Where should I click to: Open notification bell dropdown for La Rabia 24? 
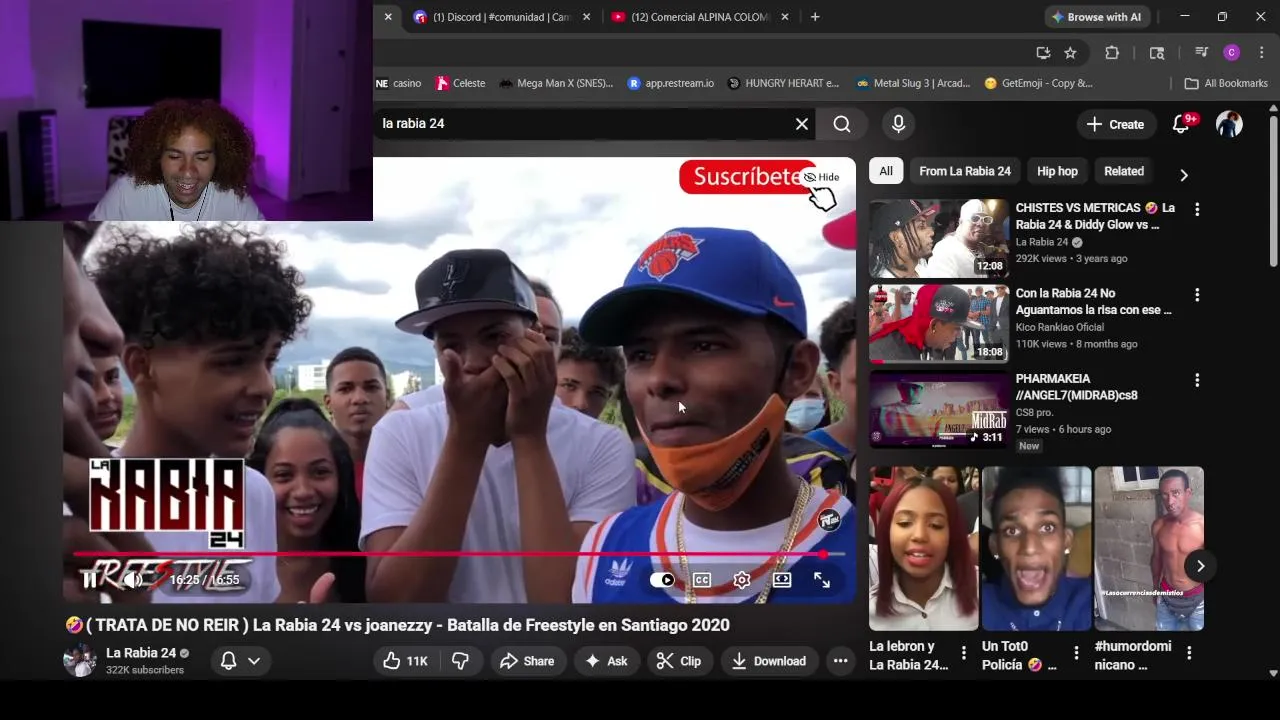(240, 661)
